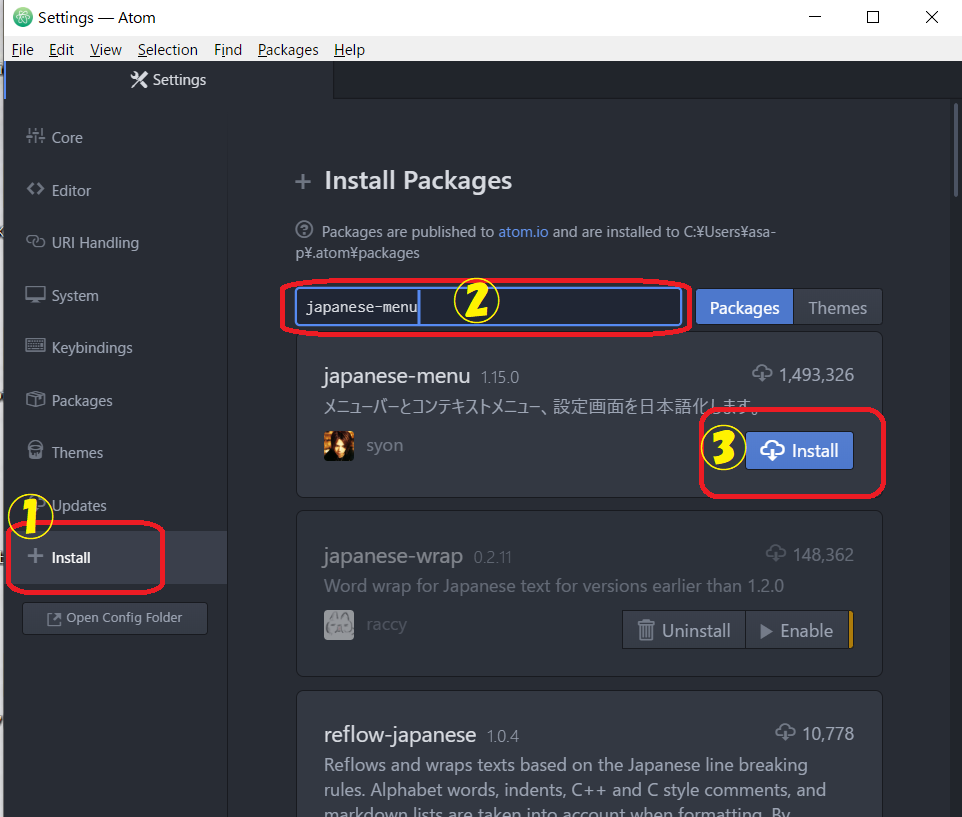Image resolution: width=962 pixels, height=817 pixels.
Task: Open the Help menu
Action: click(x=349, y=50)
